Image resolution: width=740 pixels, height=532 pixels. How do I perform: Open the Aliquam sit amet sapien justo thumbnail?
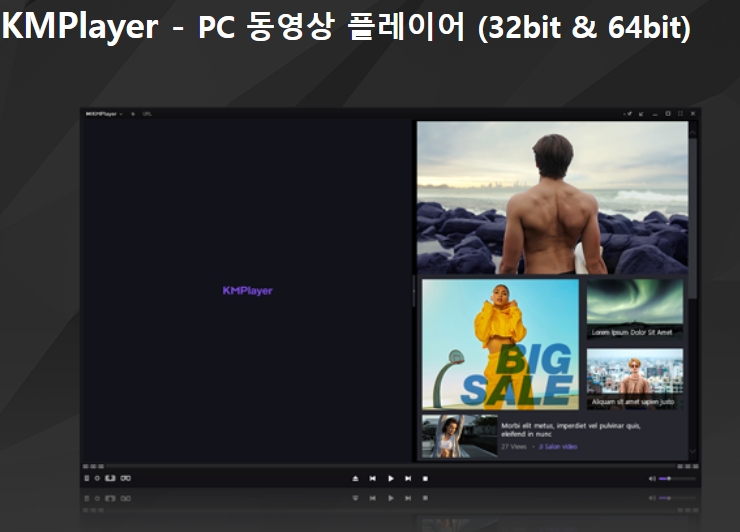tap(635, 379)
